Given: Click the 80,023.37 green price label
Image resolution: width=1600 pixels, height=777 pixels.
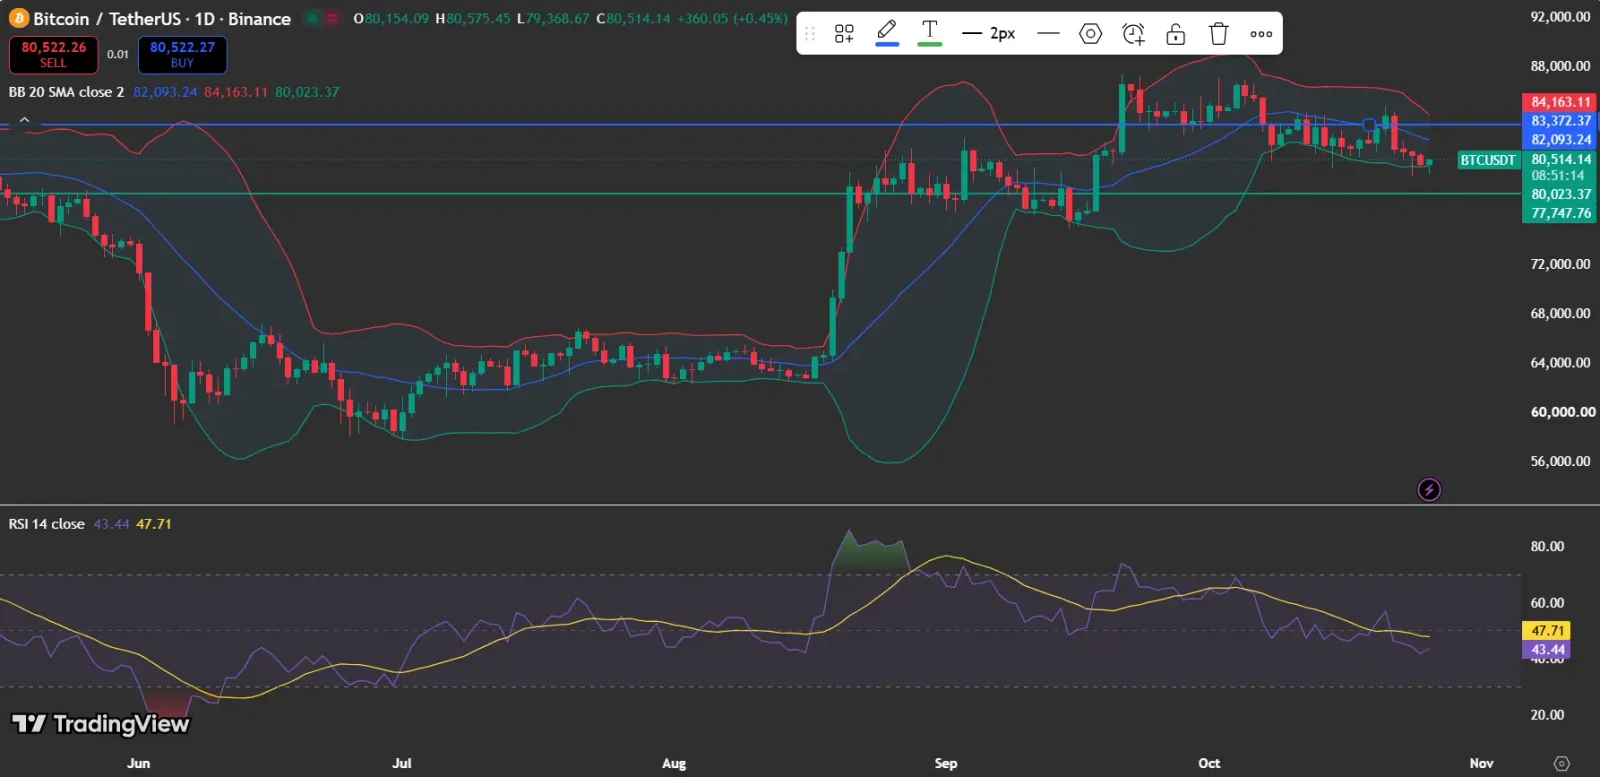Looking at the screenshot, I should [1560, 194].
